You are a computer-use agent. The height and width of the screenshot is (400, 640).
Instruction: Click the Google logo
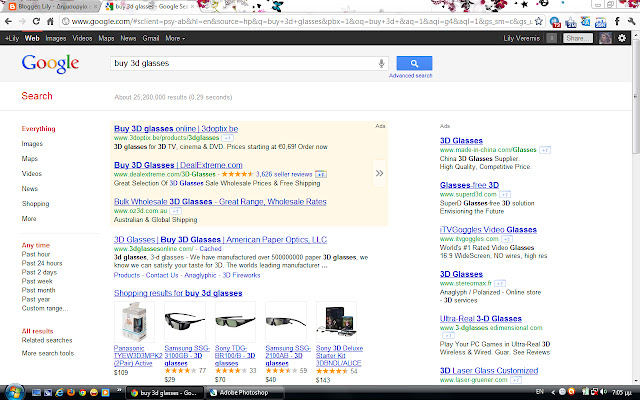[x=50, y=64]
